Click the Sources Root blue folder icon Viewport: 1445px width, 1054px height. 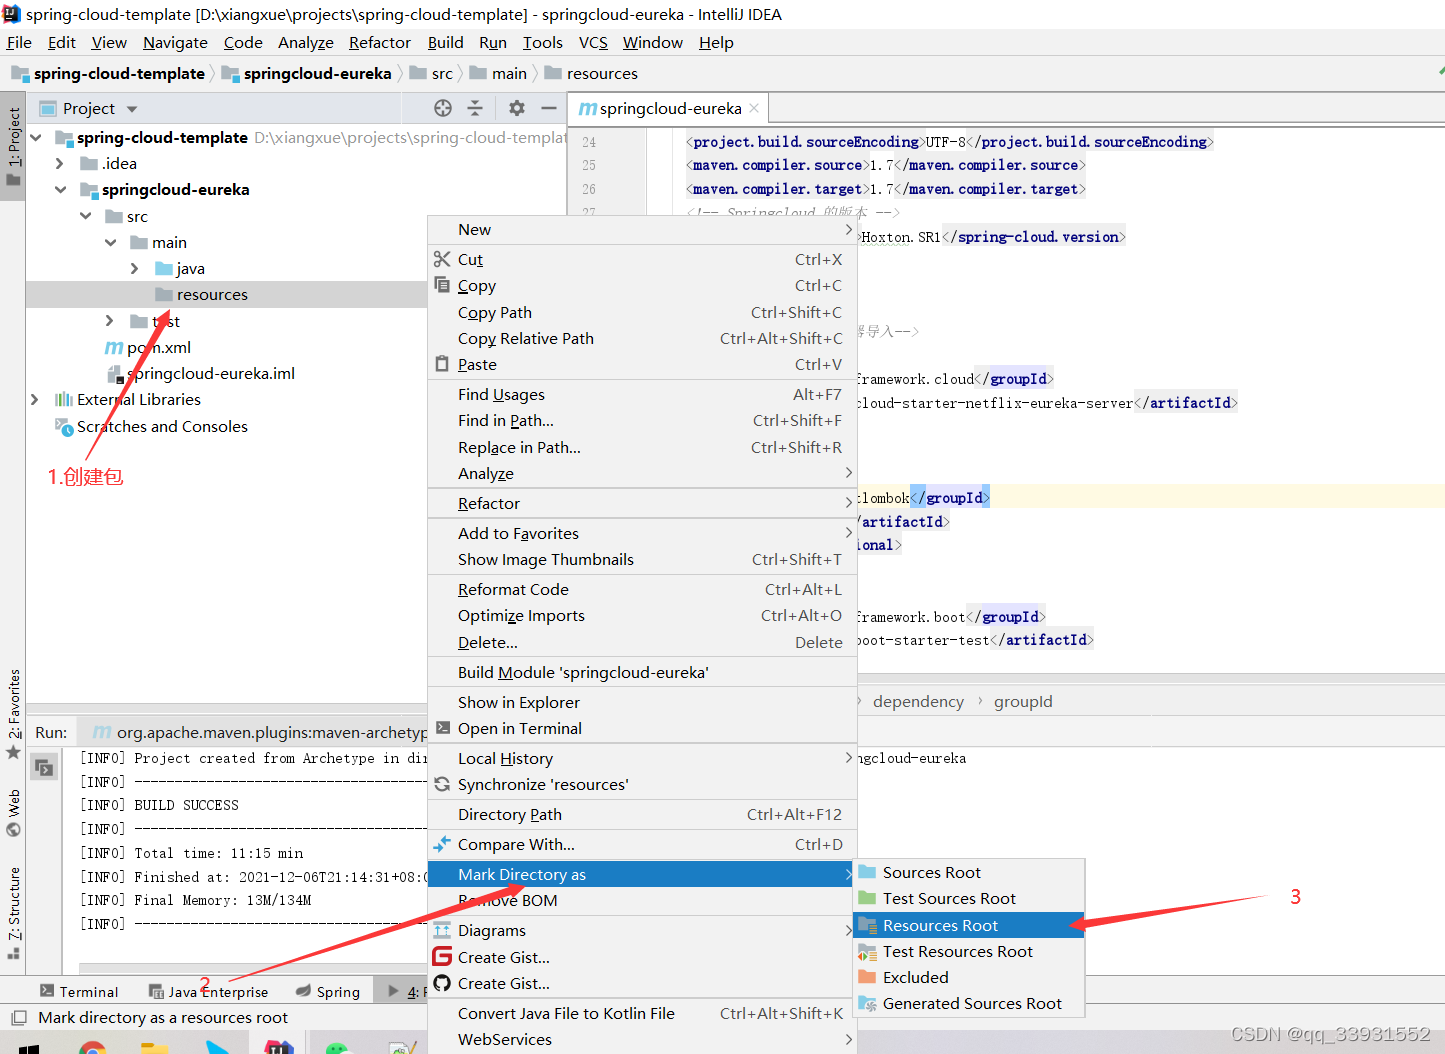click(867, 872)
